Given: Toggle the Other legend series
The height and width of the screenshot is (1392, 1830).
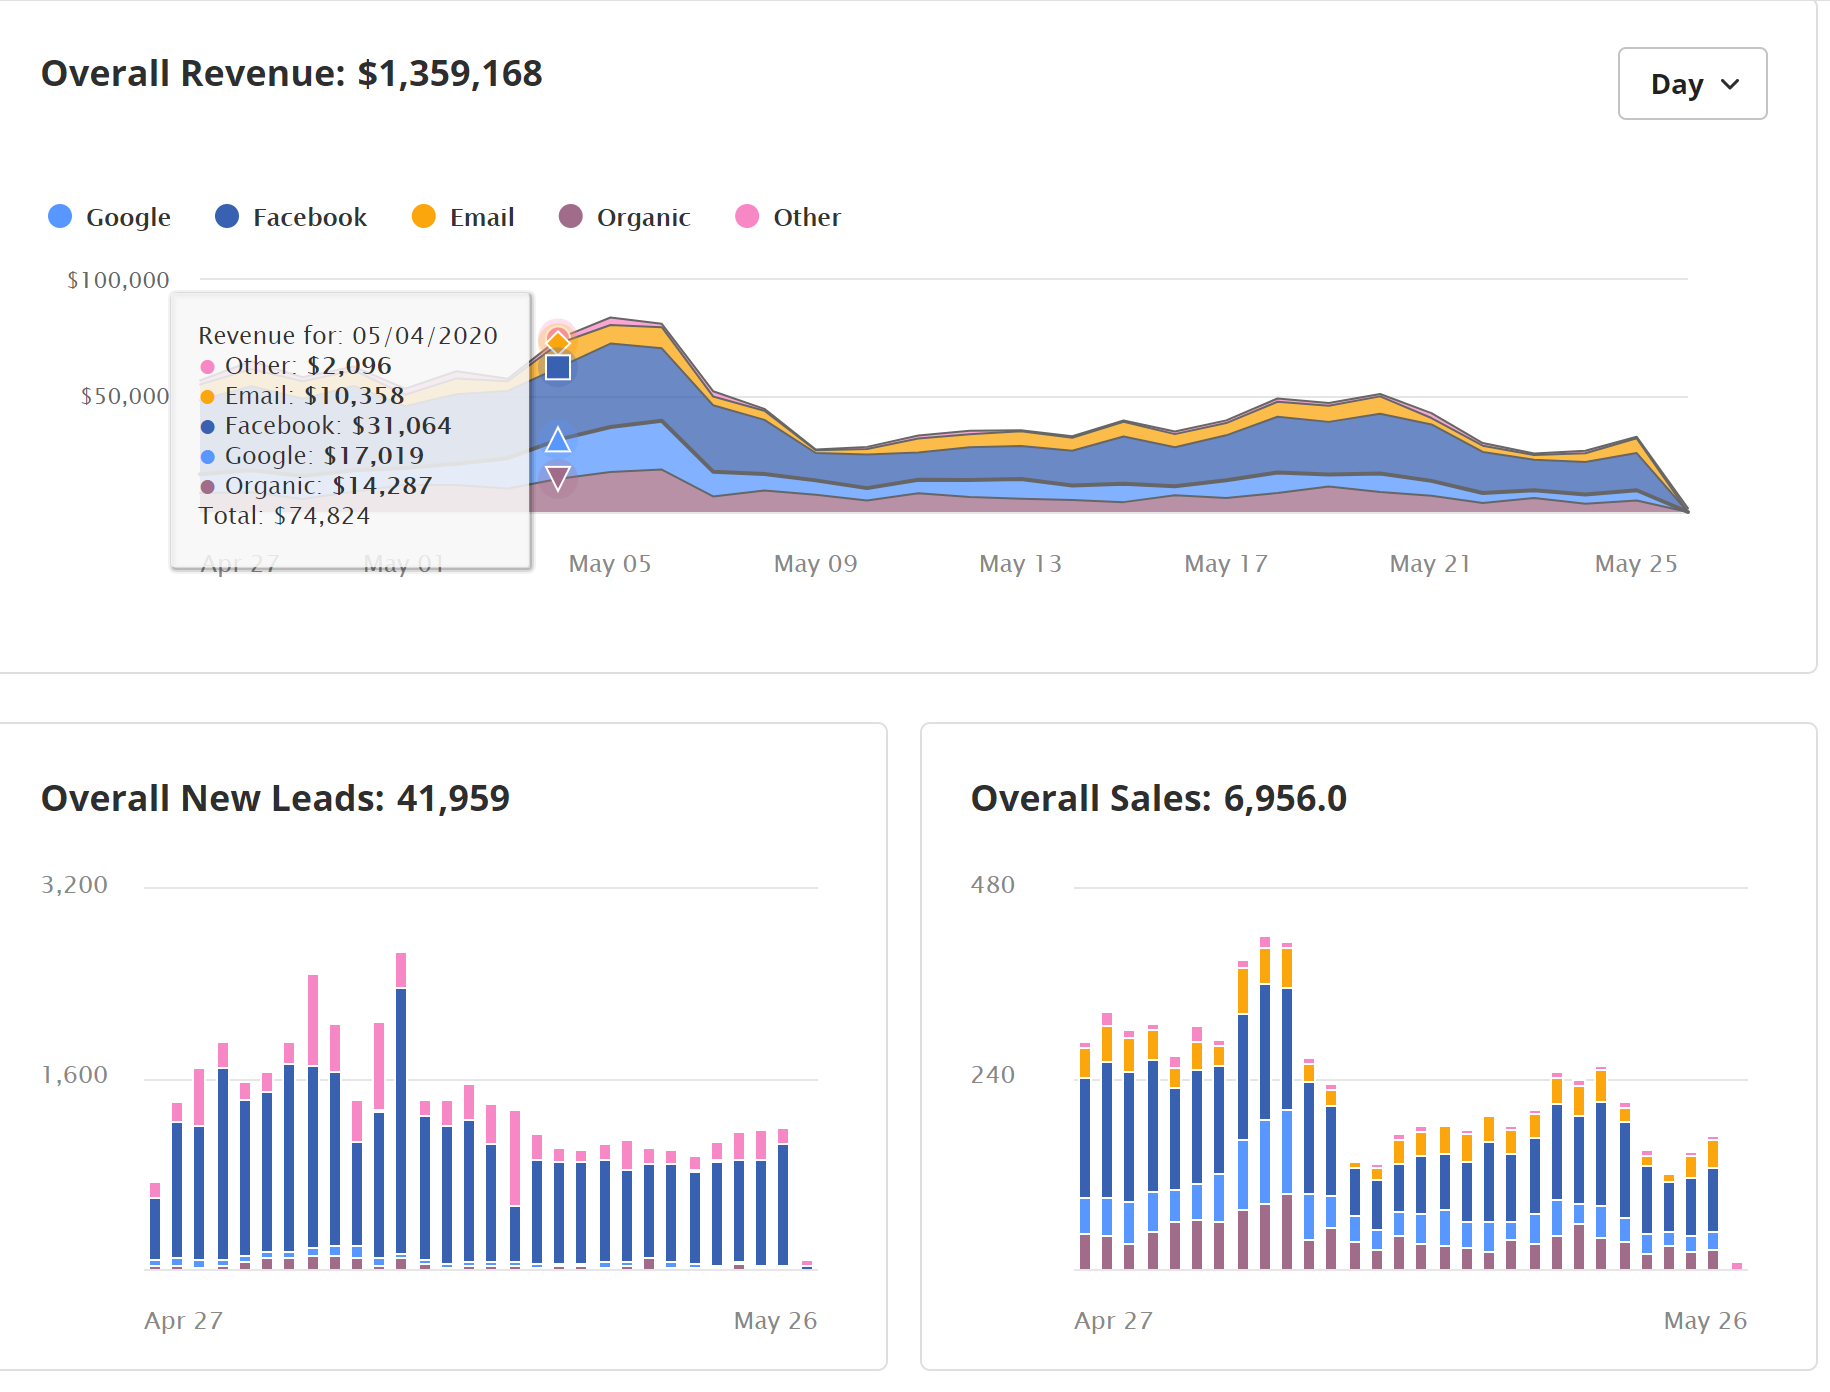Looking at the screenshot, I should point(788,217).
